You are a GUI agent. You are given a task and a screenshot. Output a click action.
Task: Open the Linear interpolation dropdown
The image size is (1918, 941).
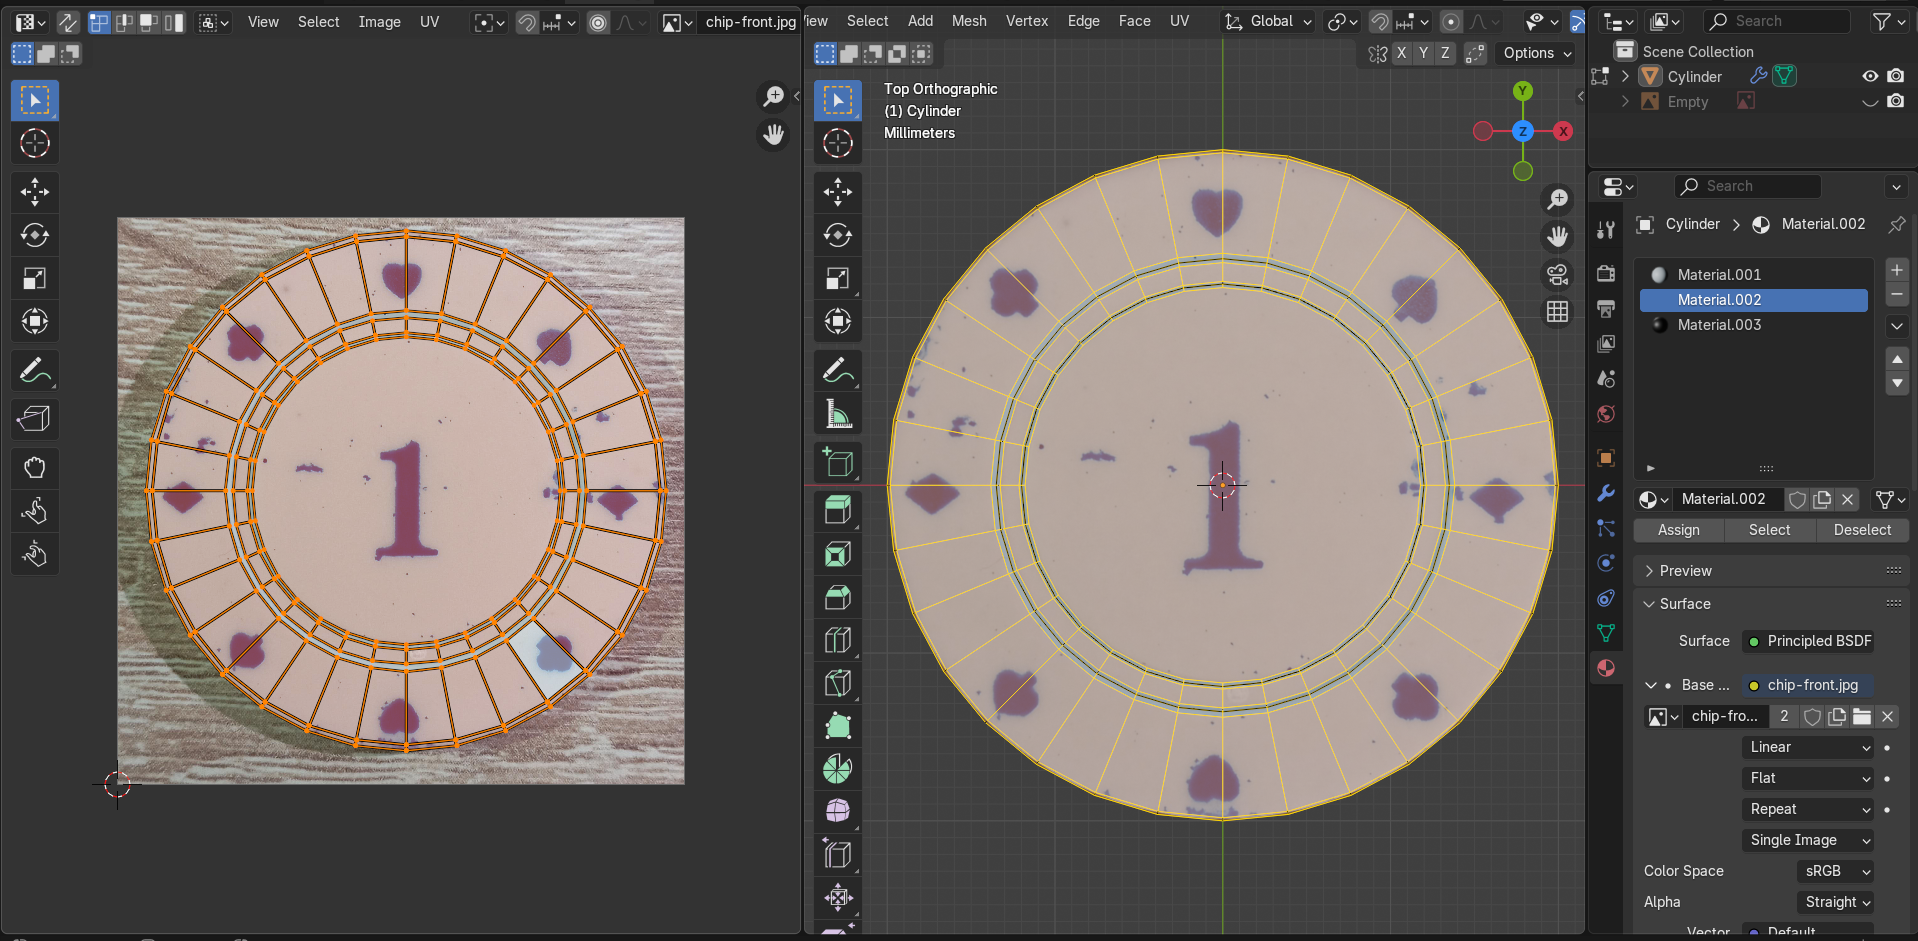(x=1808, y=747)
